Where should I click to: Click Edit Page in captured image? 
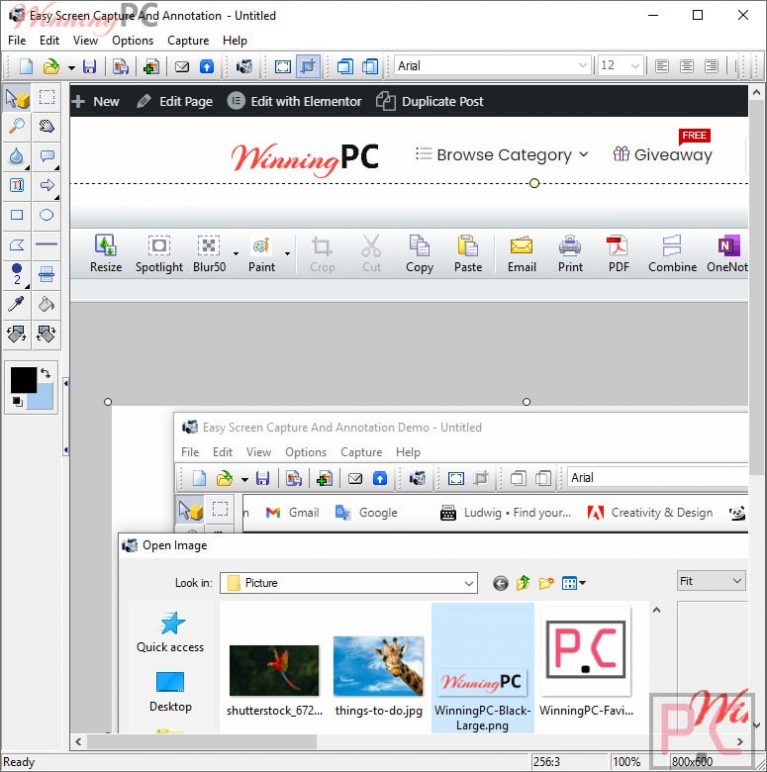[x=175, y=101]
